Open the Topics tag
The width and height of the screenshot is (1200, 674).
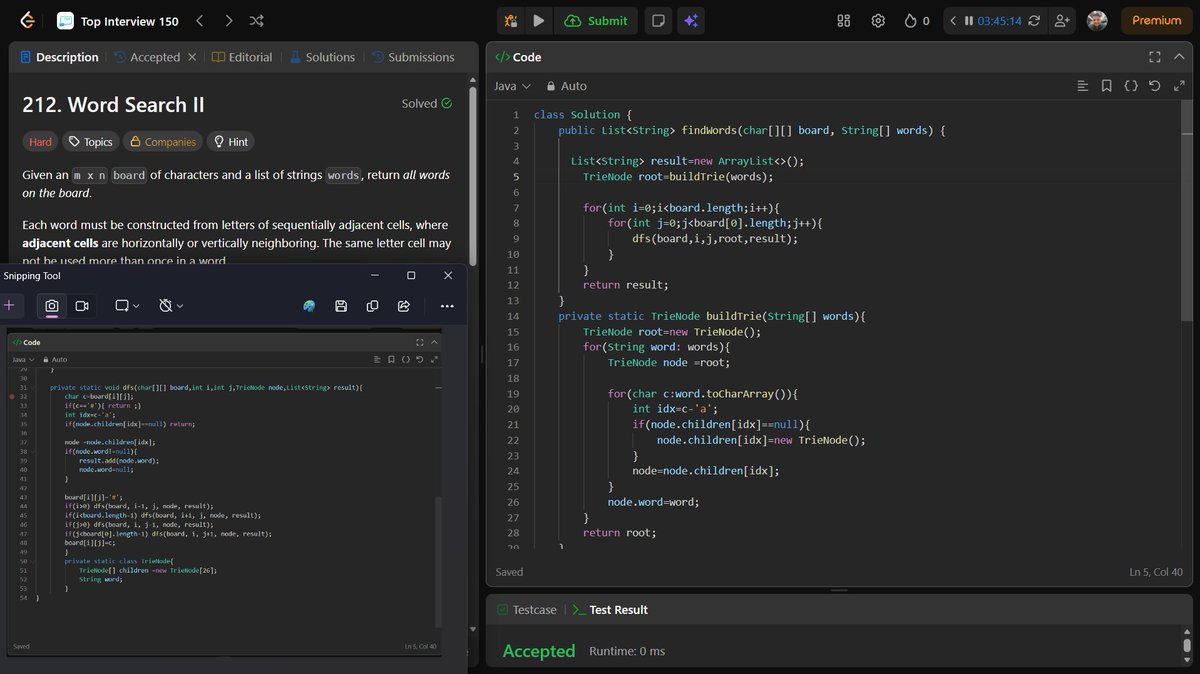[x=90, y=142]
